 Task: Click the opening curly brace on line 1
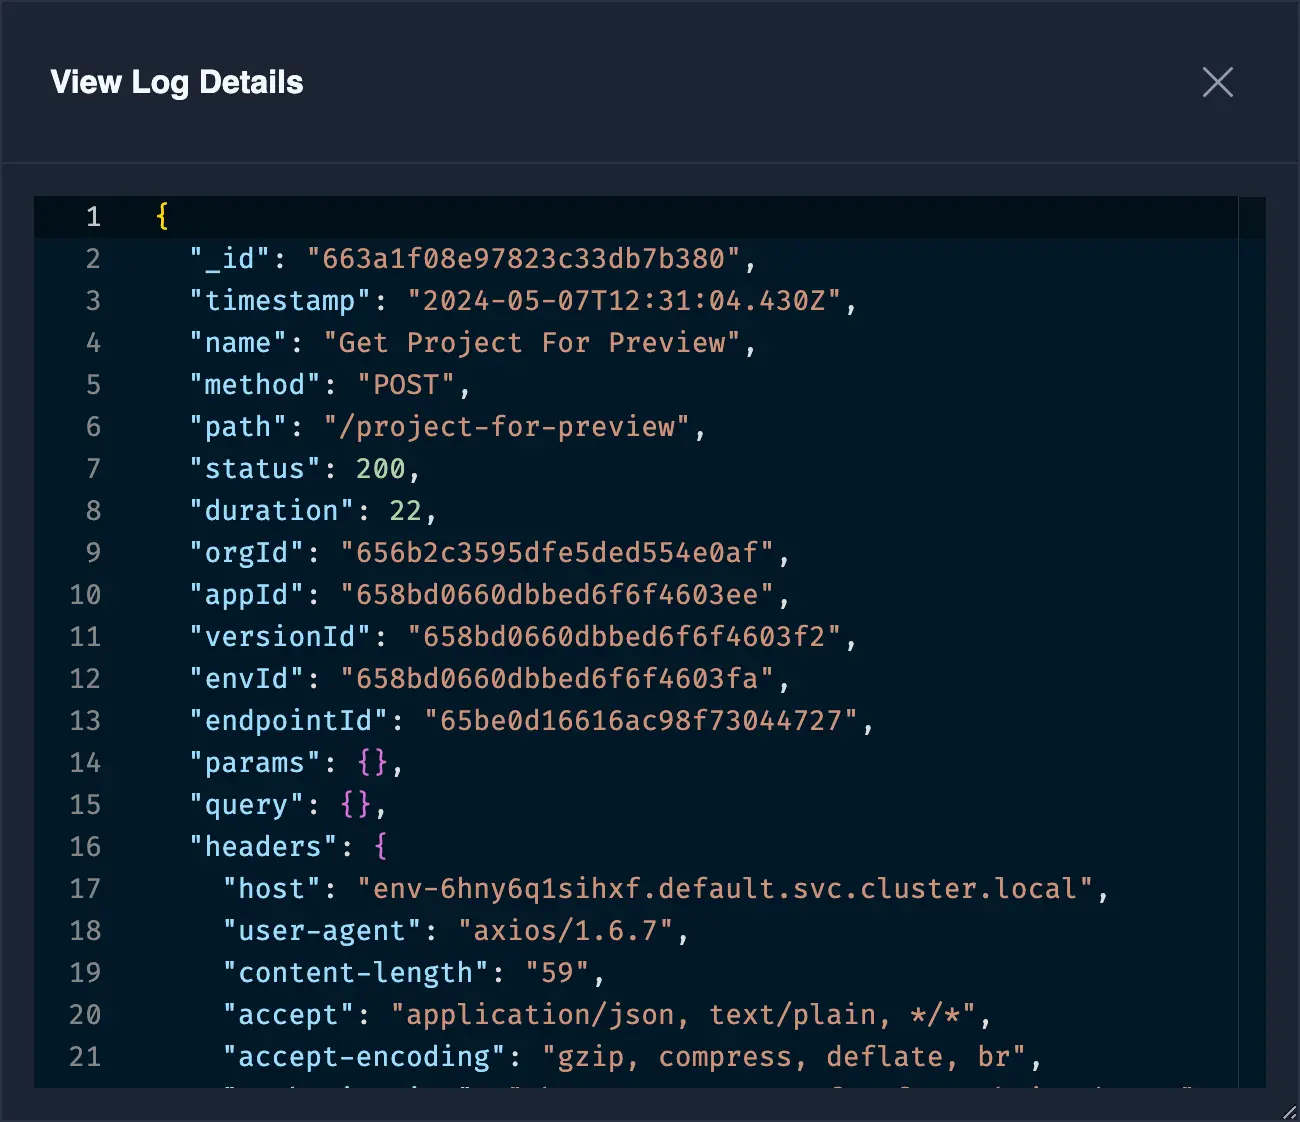(162, 216)
